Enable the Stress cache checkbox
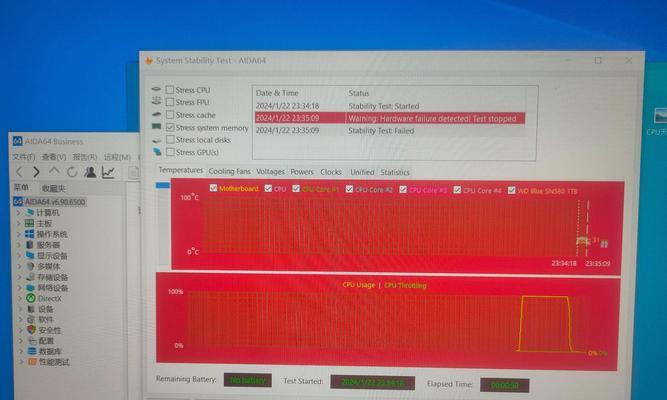Screen dimensions: 667x400 170,115
